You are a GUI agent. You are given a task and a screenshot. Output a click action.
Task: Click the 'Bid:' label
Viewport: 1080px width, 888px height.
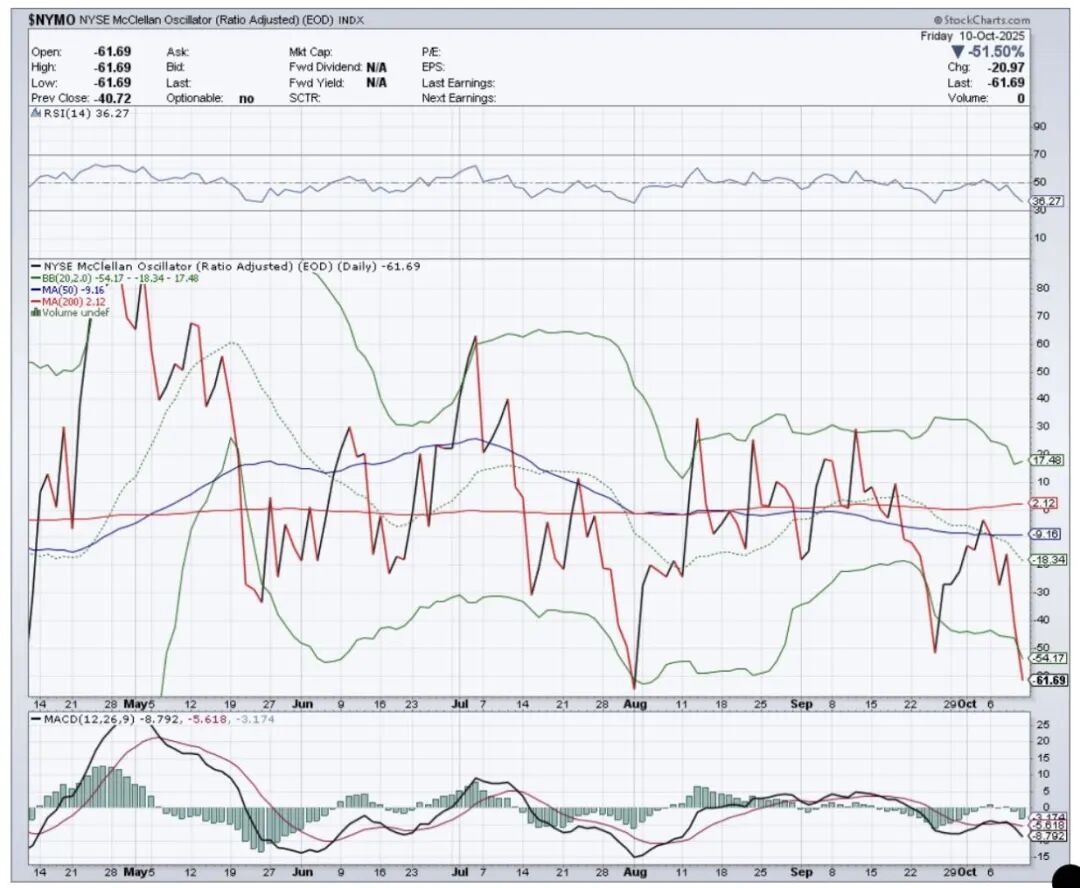click(176, 68)
